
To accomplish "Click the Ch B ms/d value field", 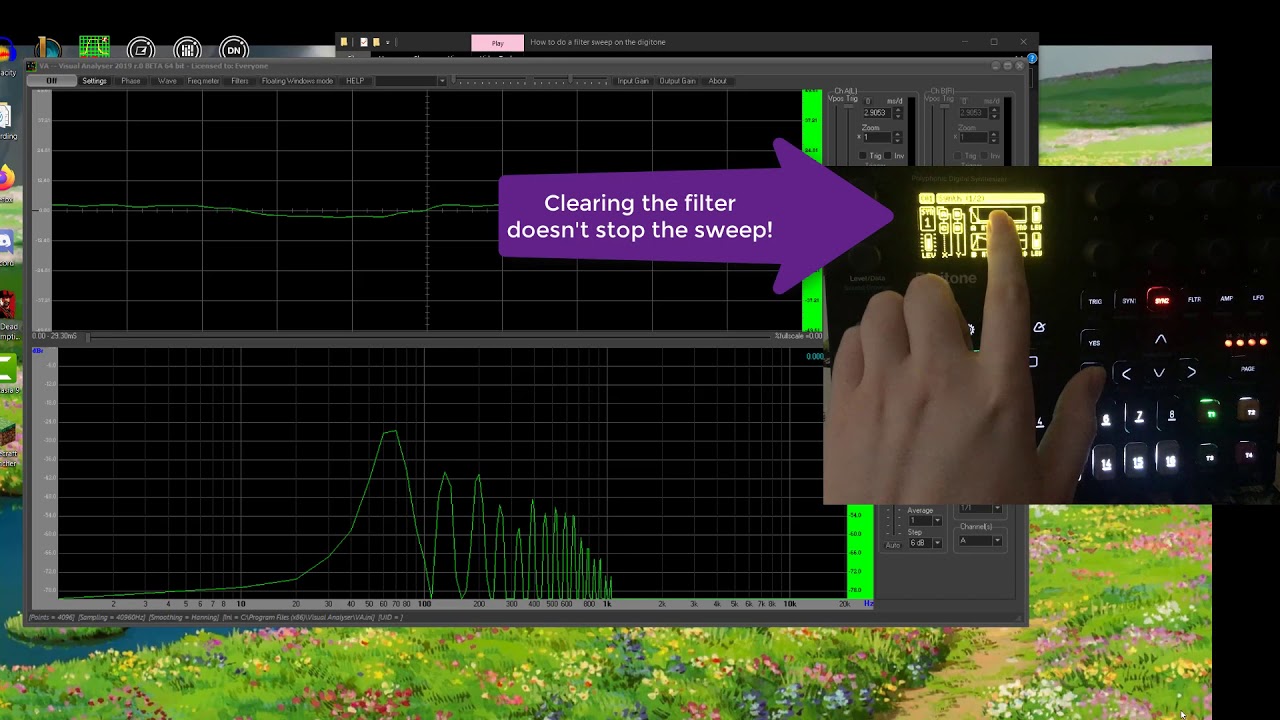I will point(971,113).
